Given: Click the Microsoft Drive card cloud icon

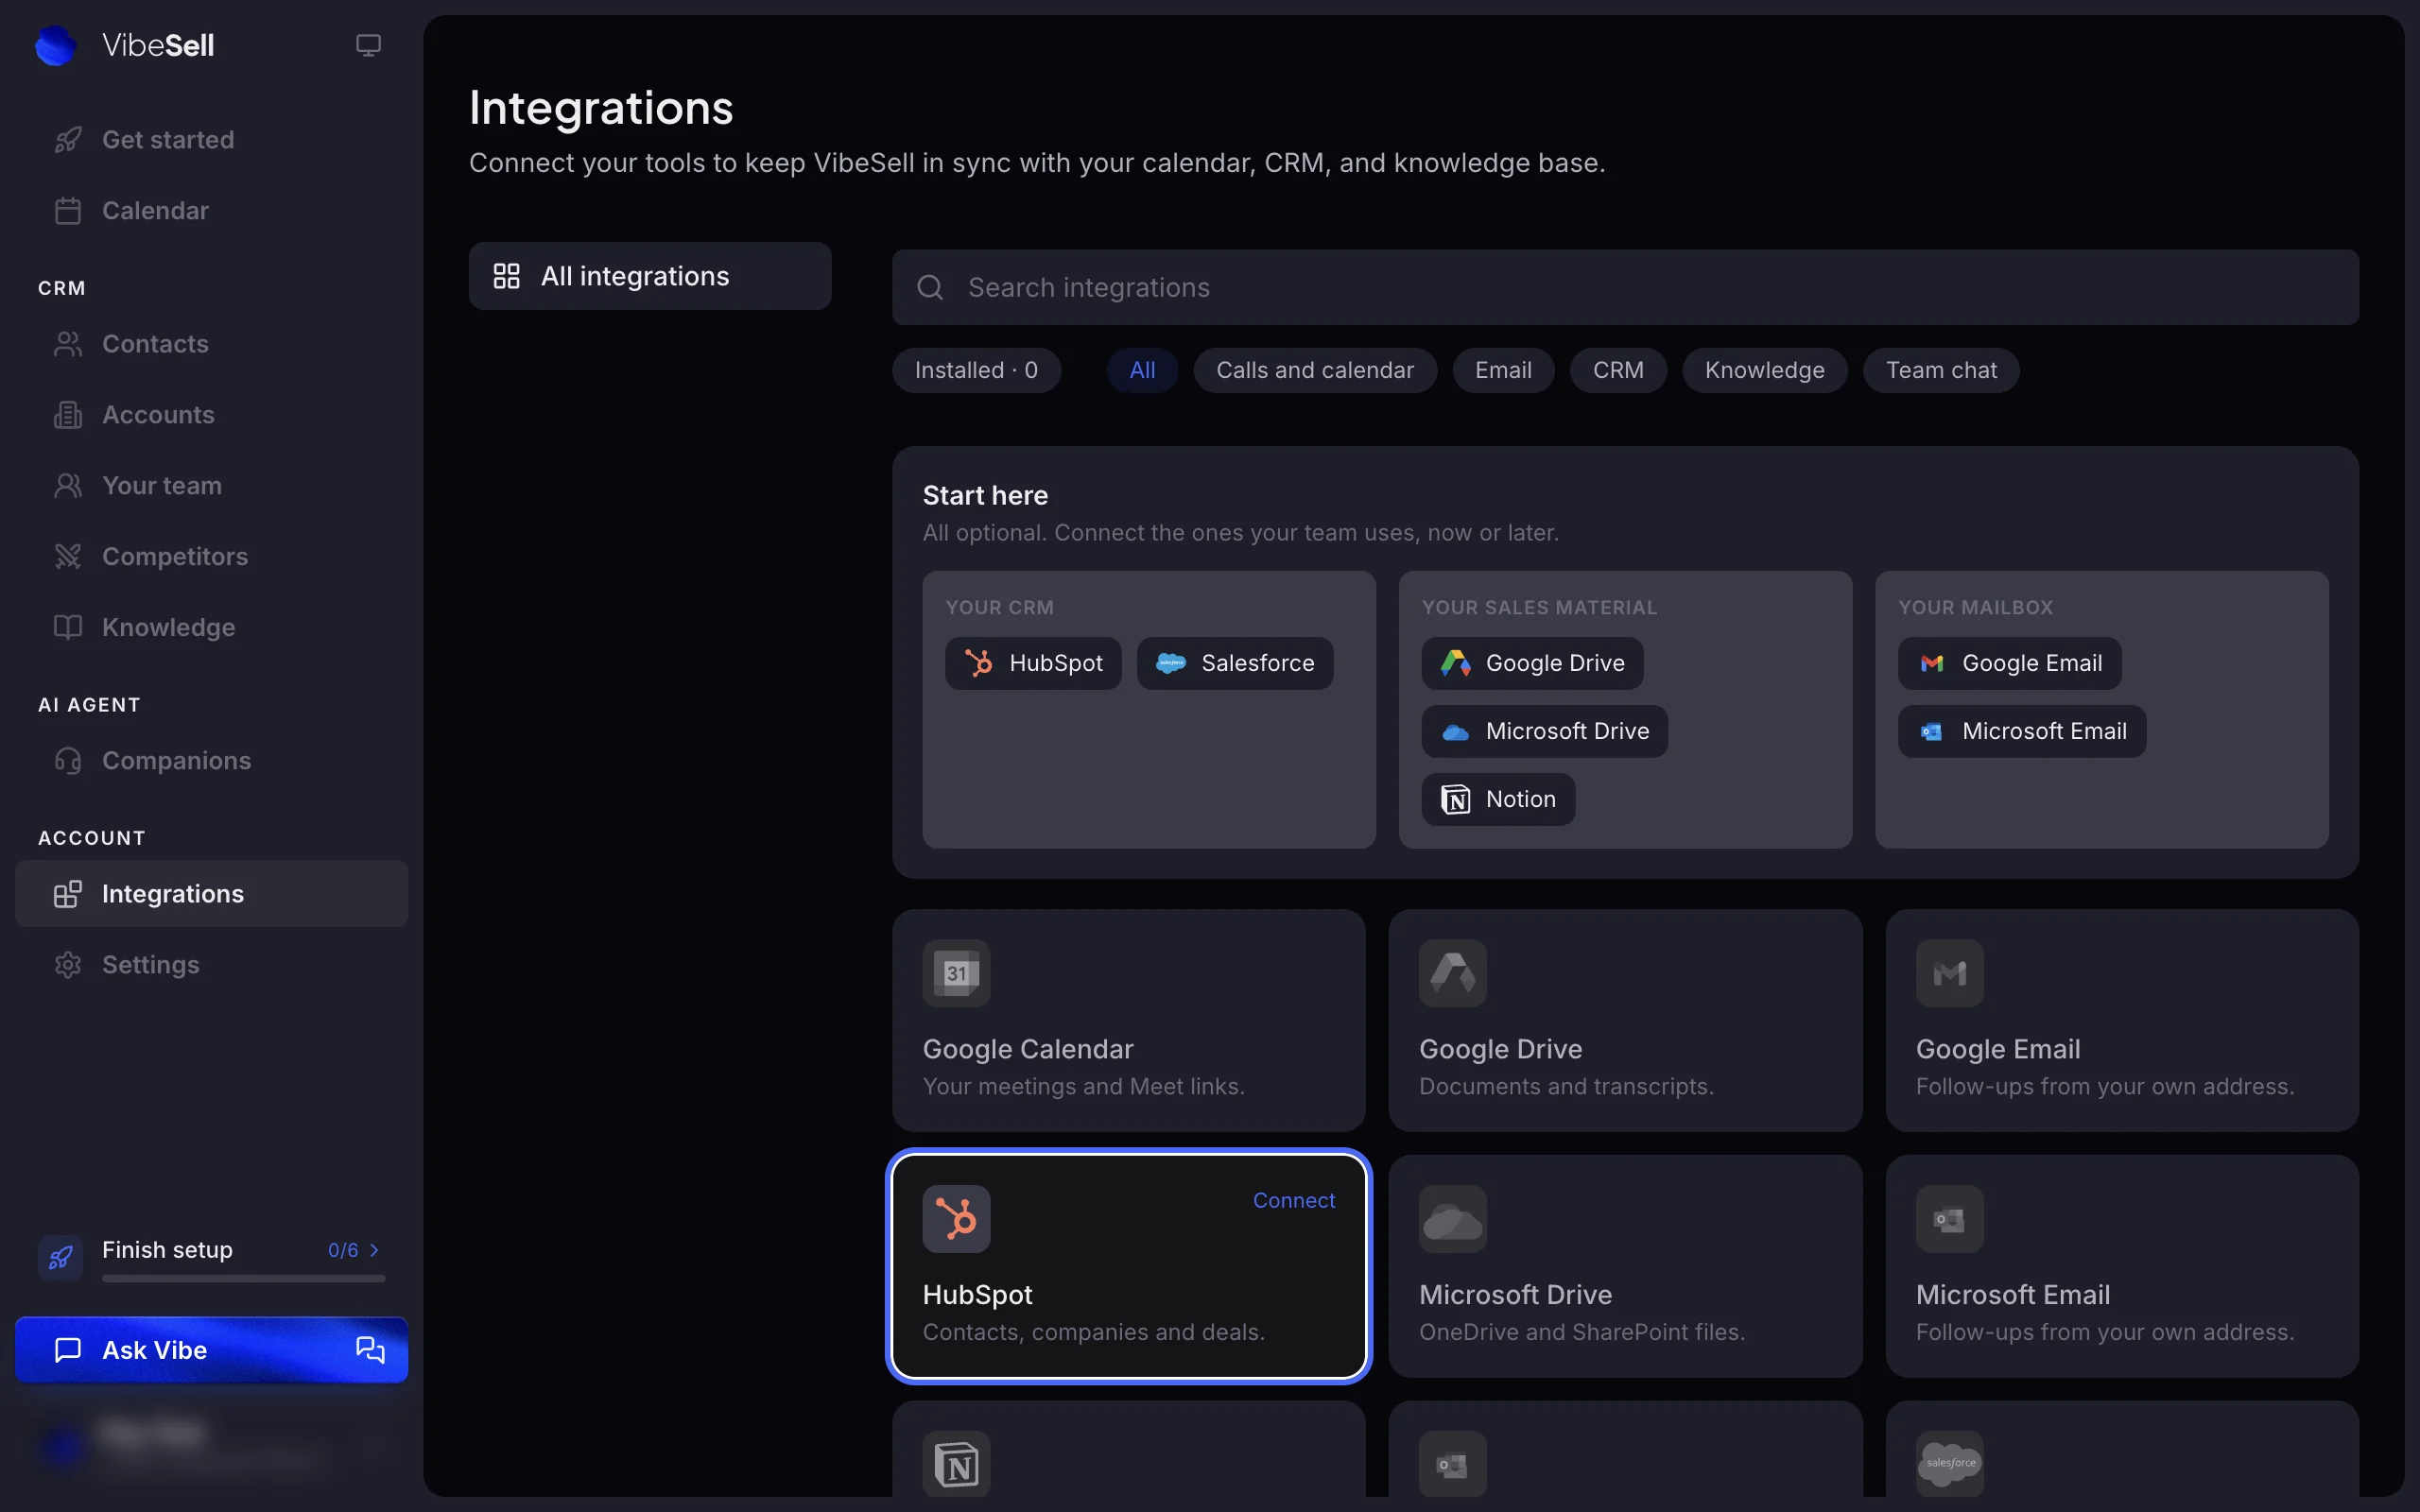Looking at the screenshot, I should click(x=1453, y=1219).
